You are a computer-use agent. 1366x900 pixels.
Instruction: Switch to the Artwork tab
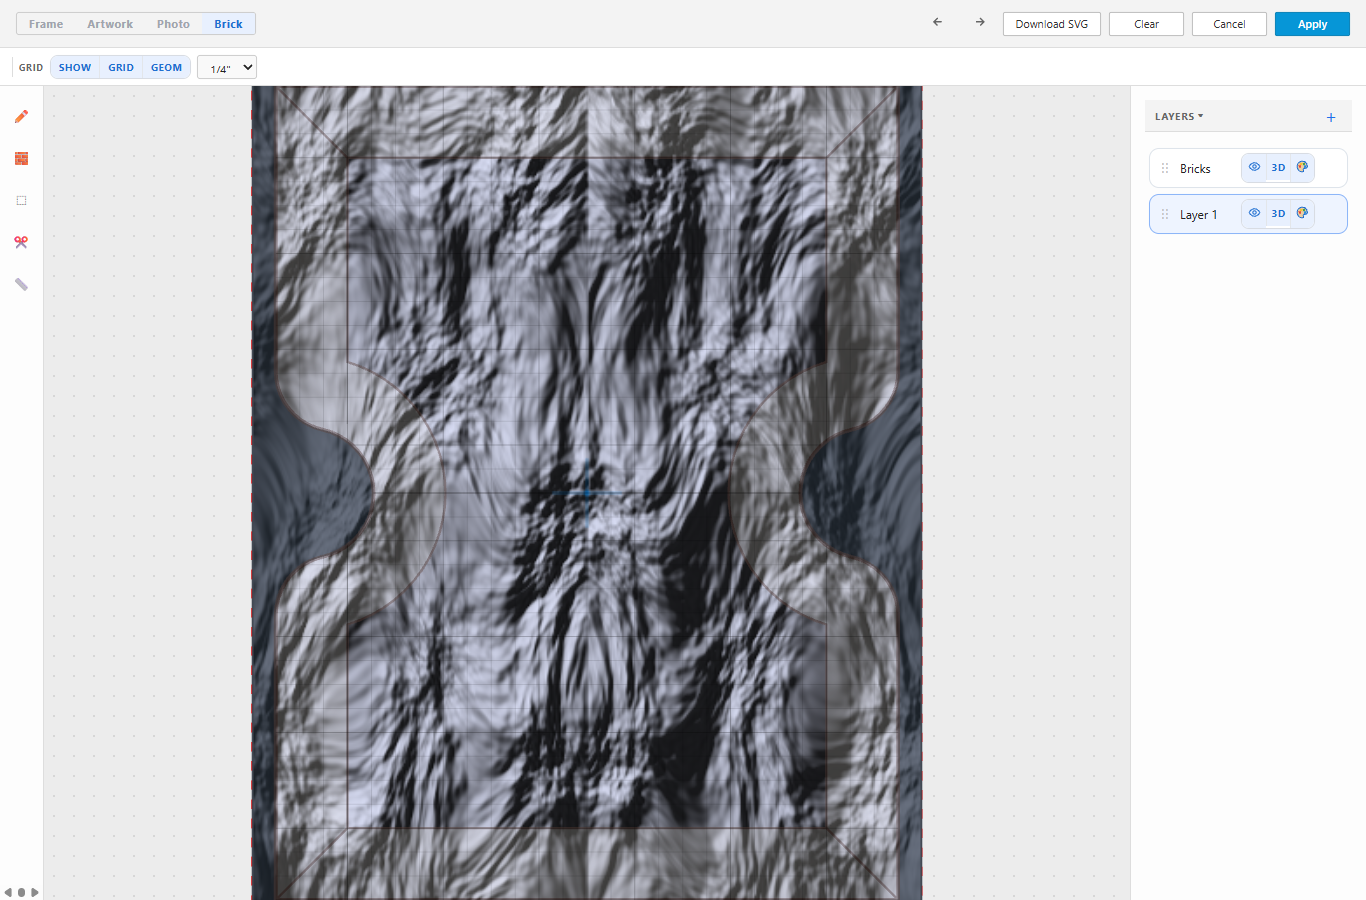pyautogui.click(x=110, y=24)
